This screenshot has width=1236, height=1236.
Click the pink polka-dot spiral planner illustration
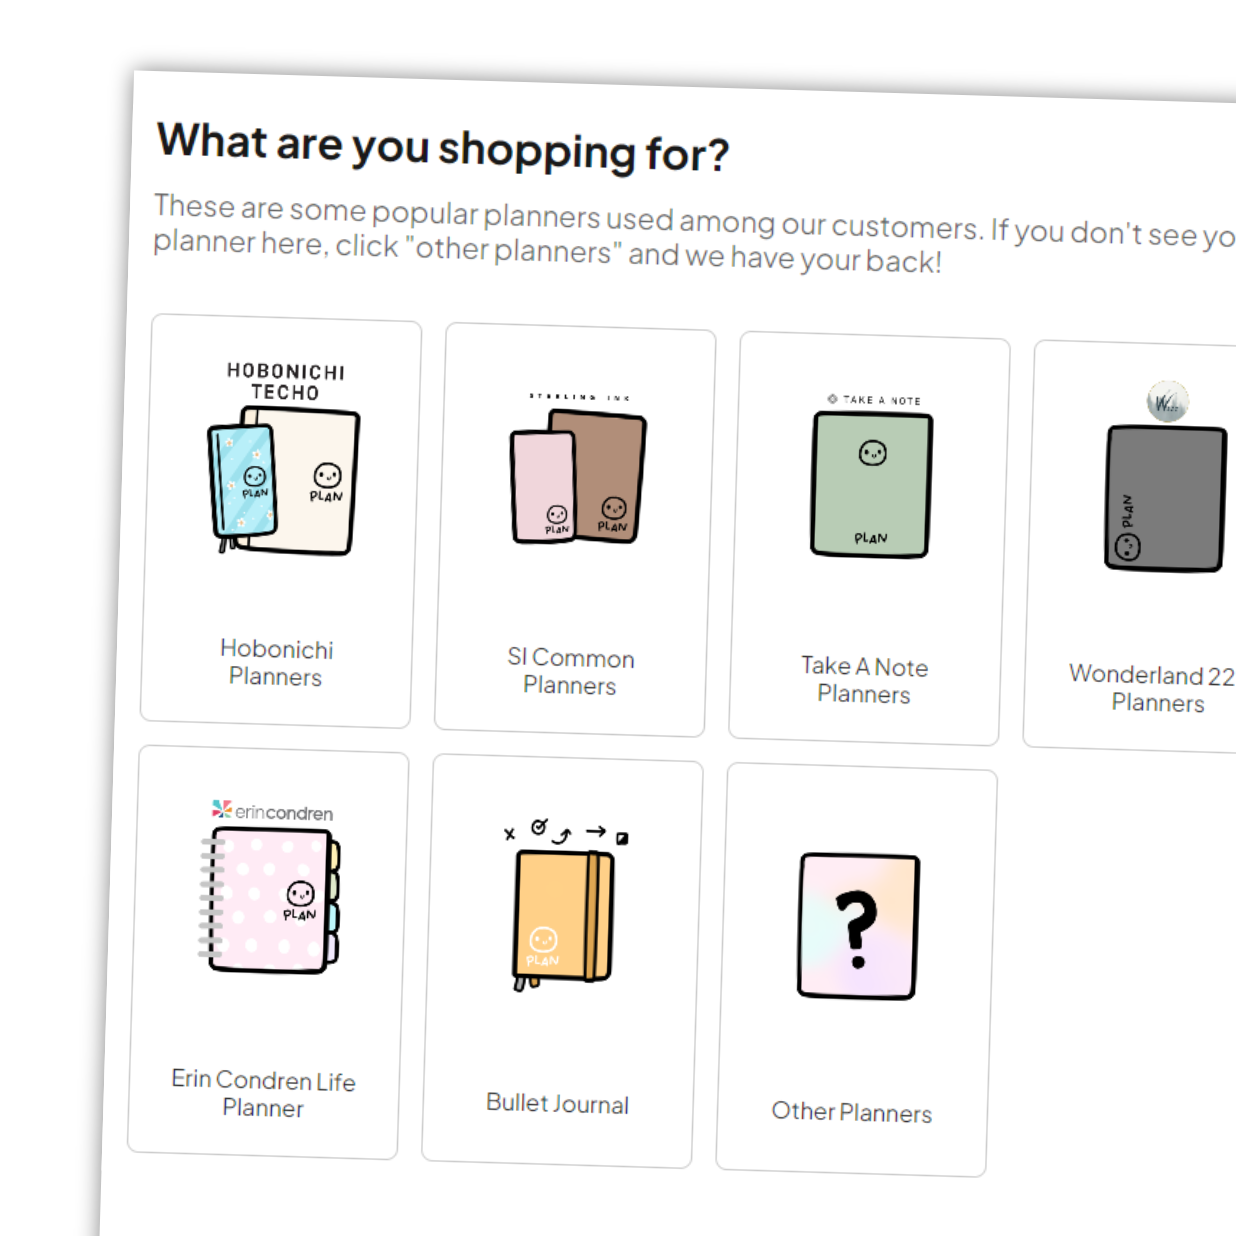(272, 899)
